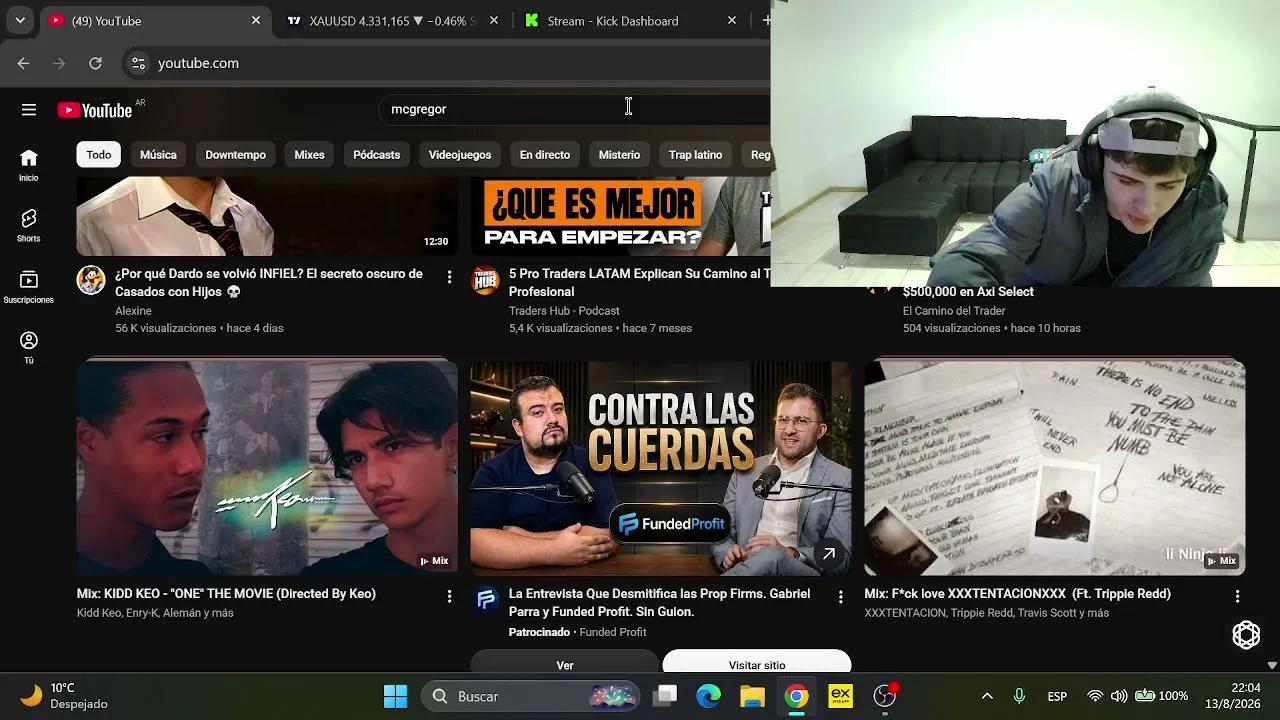This screenshot has height=720, width=1280.
Task: Filter the feed by Videojuegos
Action: (460, 155)
